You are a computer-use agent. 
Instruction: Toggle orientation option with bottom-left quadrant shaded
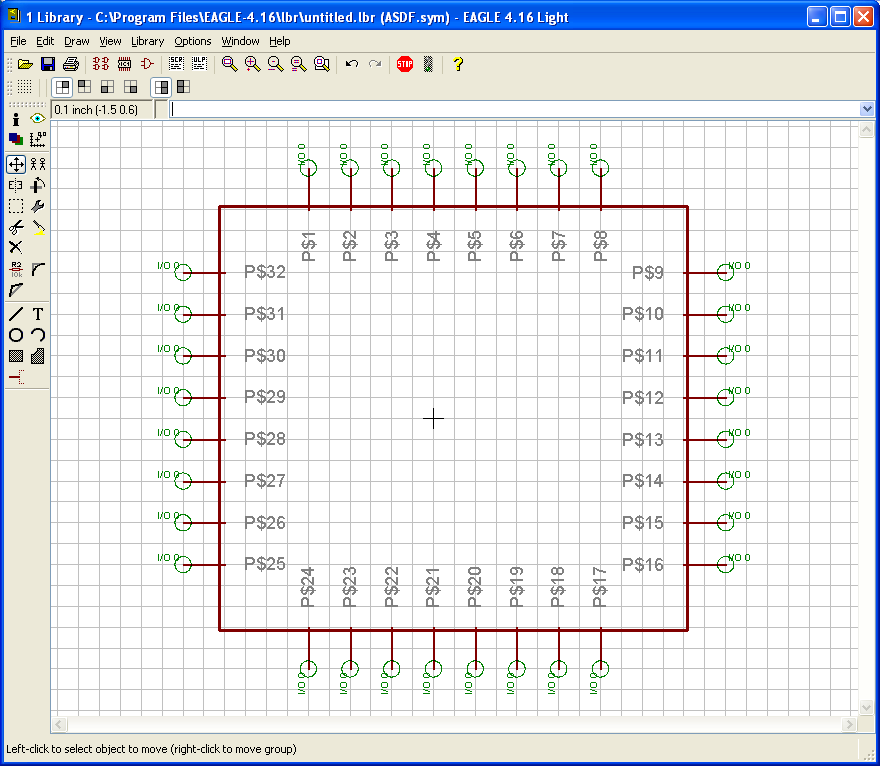[x=107, y=87]
